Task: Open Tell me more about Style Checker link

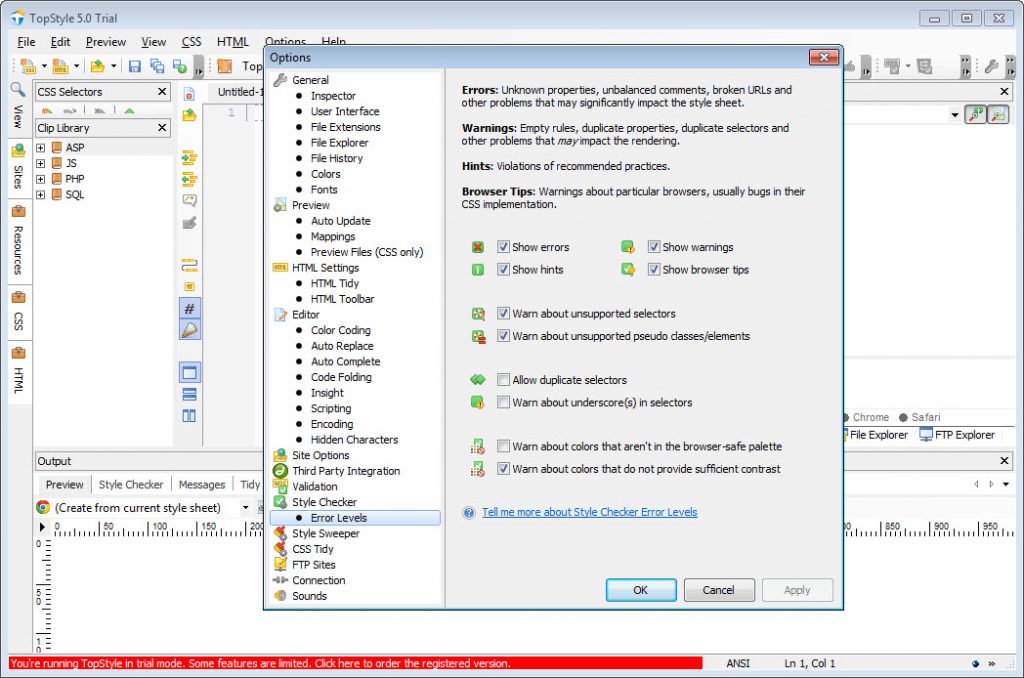Action: point(590,512)
